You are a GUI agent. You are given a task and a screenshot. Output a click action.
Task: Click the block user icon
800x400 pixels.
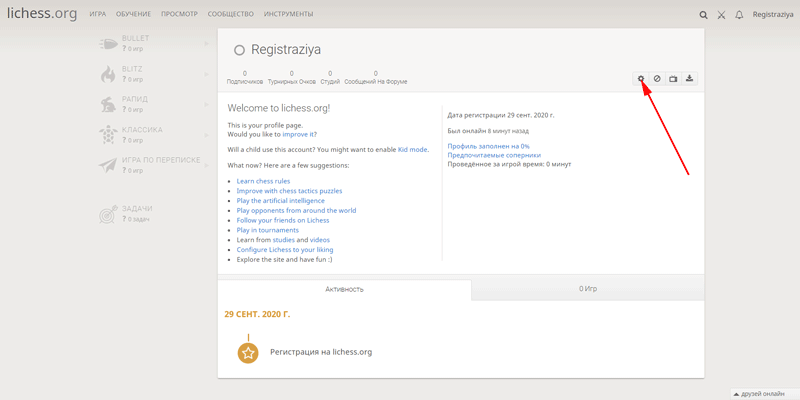coord(657,79)
